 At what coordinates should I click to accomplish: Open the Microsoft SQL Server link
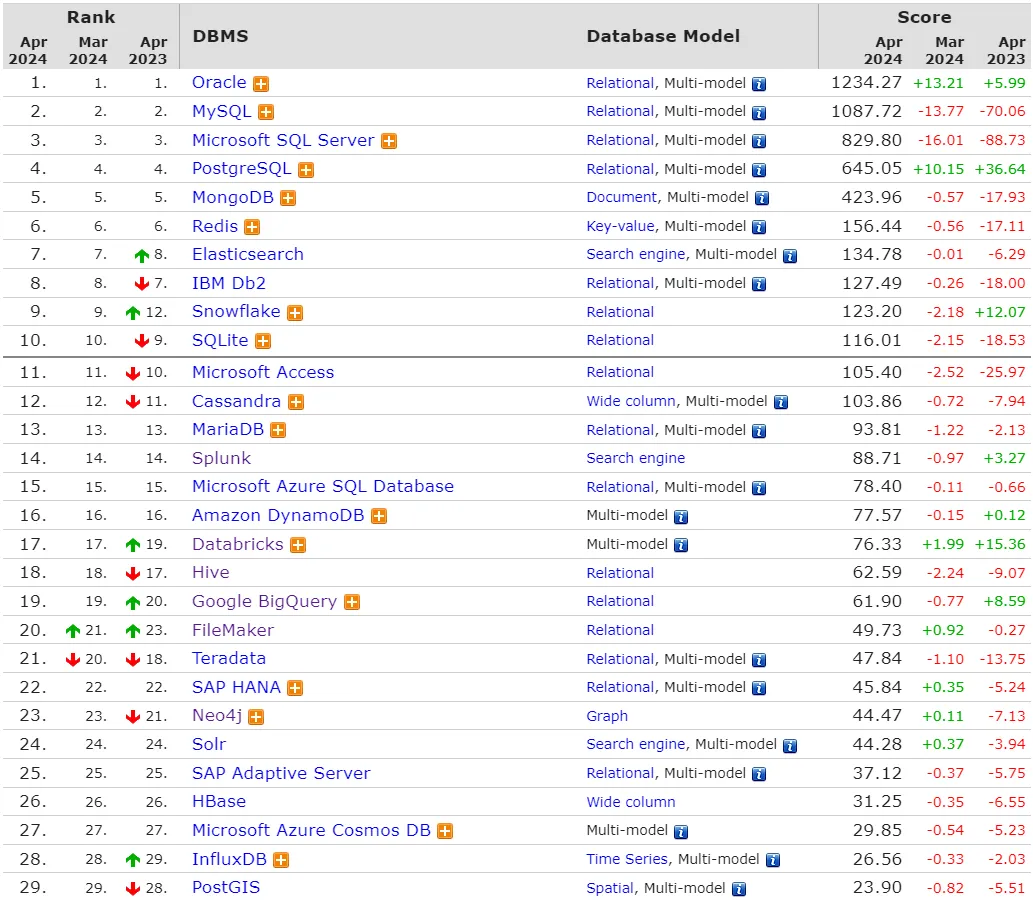pos(283,140)
